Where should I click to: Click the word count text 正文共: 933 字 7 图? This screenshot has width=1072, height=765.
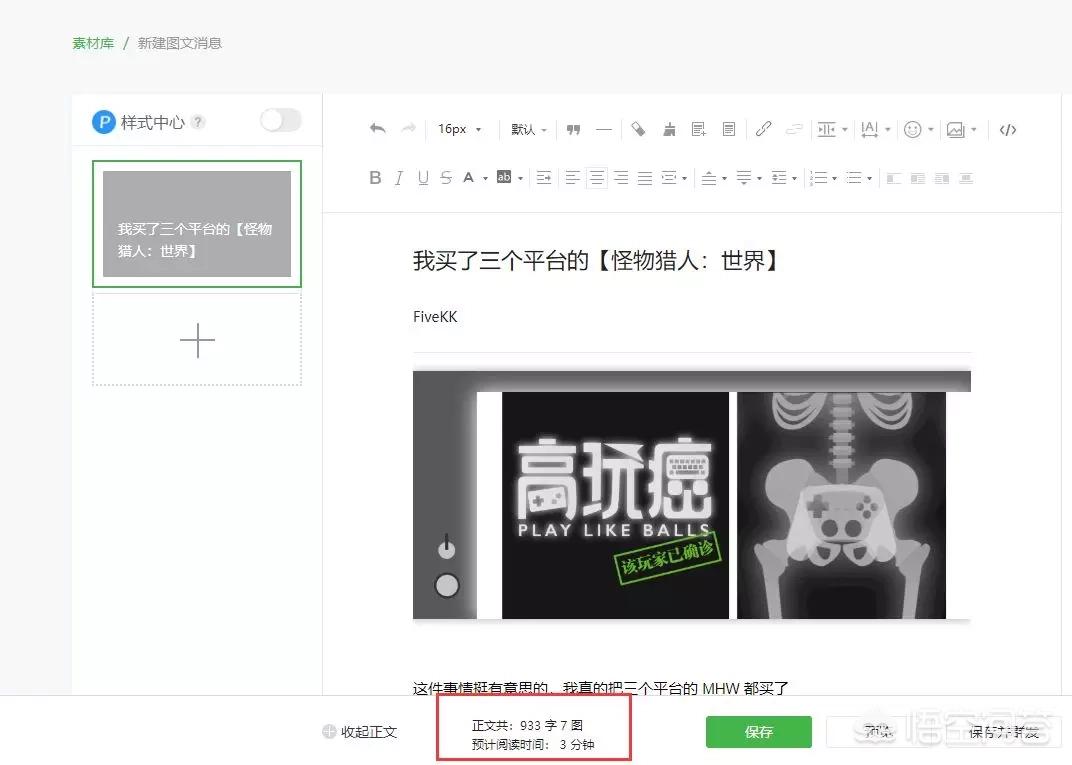(527, 725)
